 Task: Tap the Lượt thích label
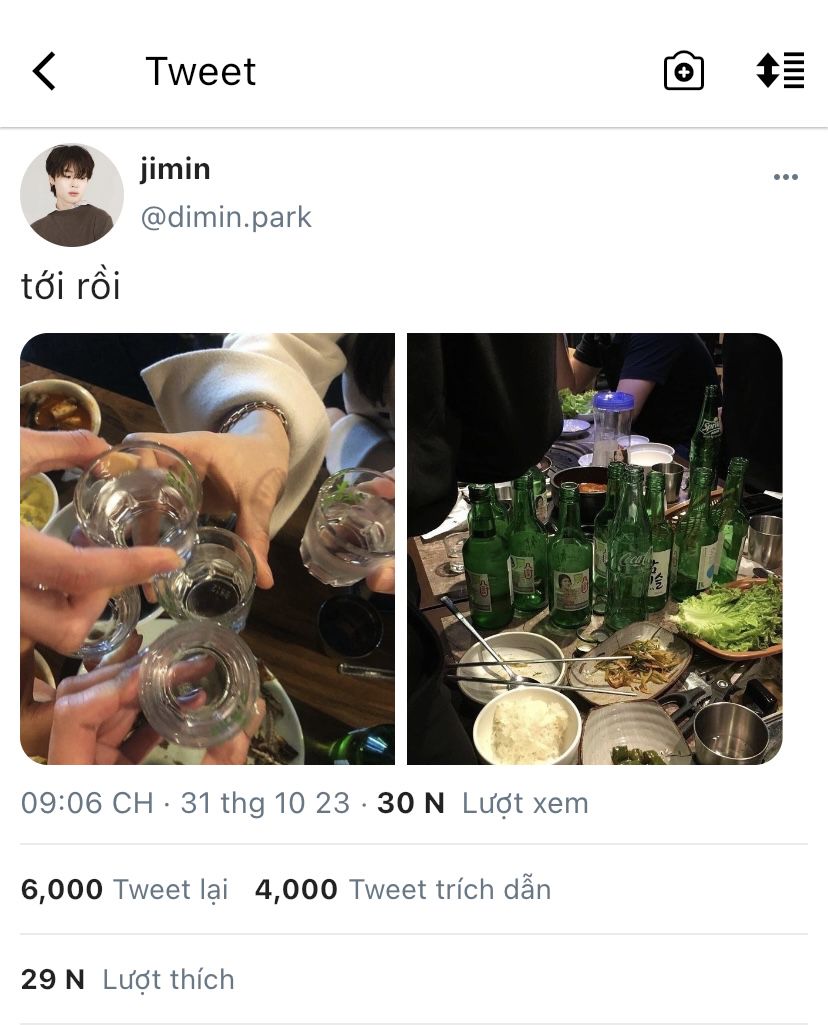169,980
